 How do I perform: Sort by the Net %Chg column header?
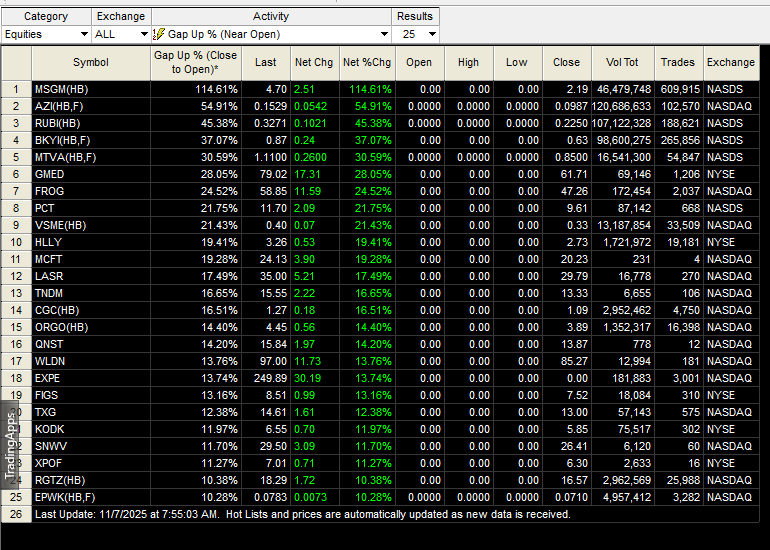367,63
